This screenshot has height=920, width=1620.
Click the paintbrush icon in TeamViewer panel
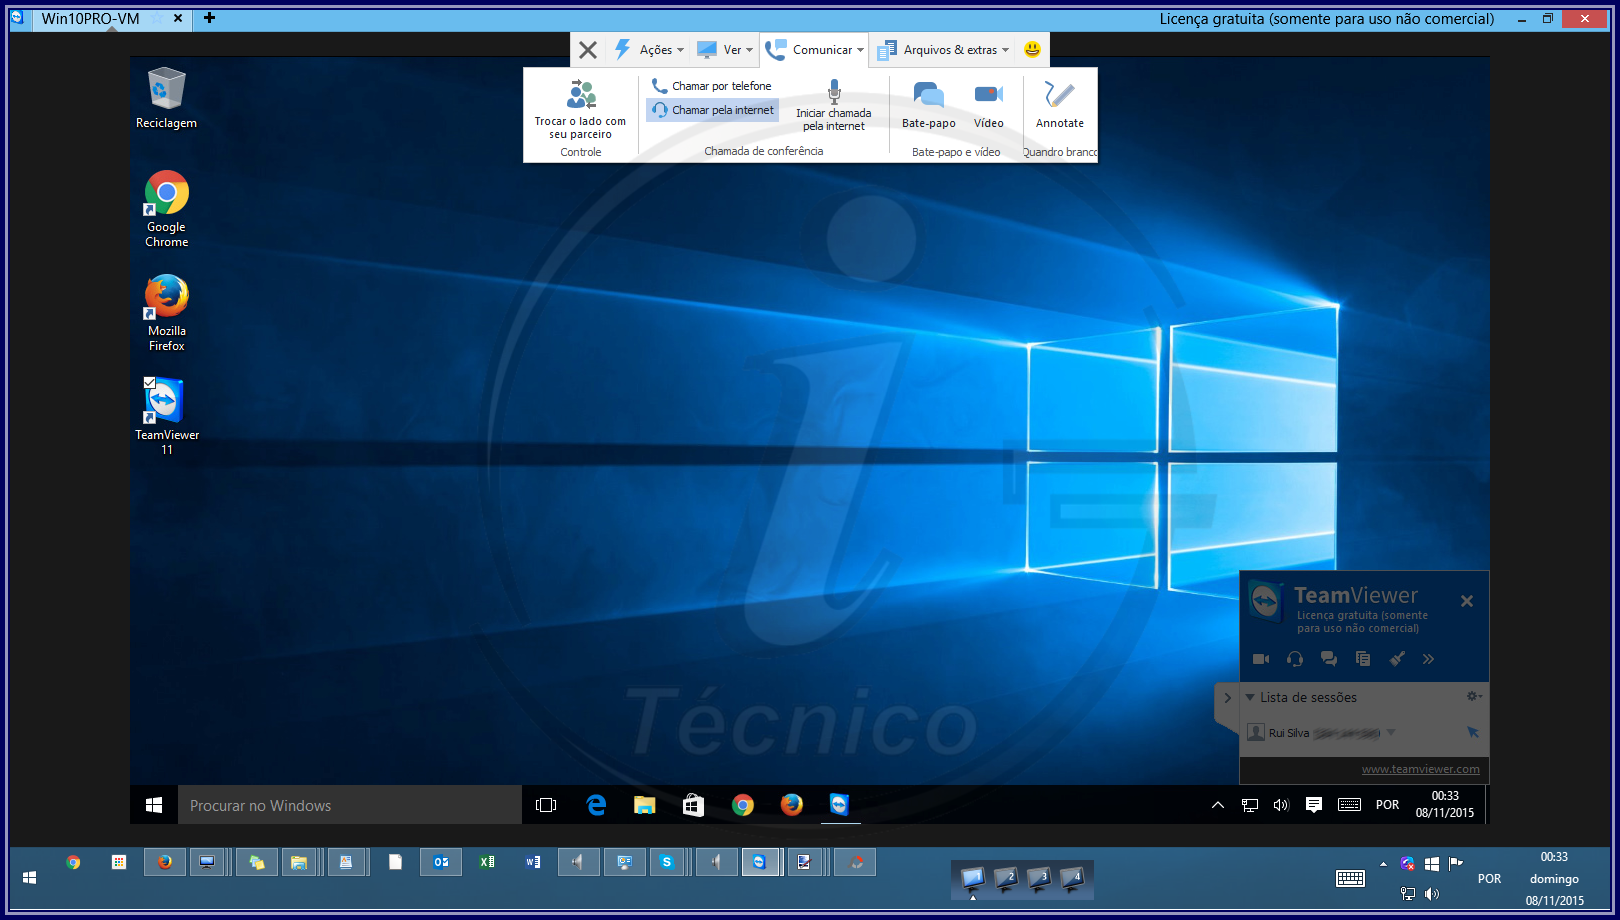coord(1397,659)
